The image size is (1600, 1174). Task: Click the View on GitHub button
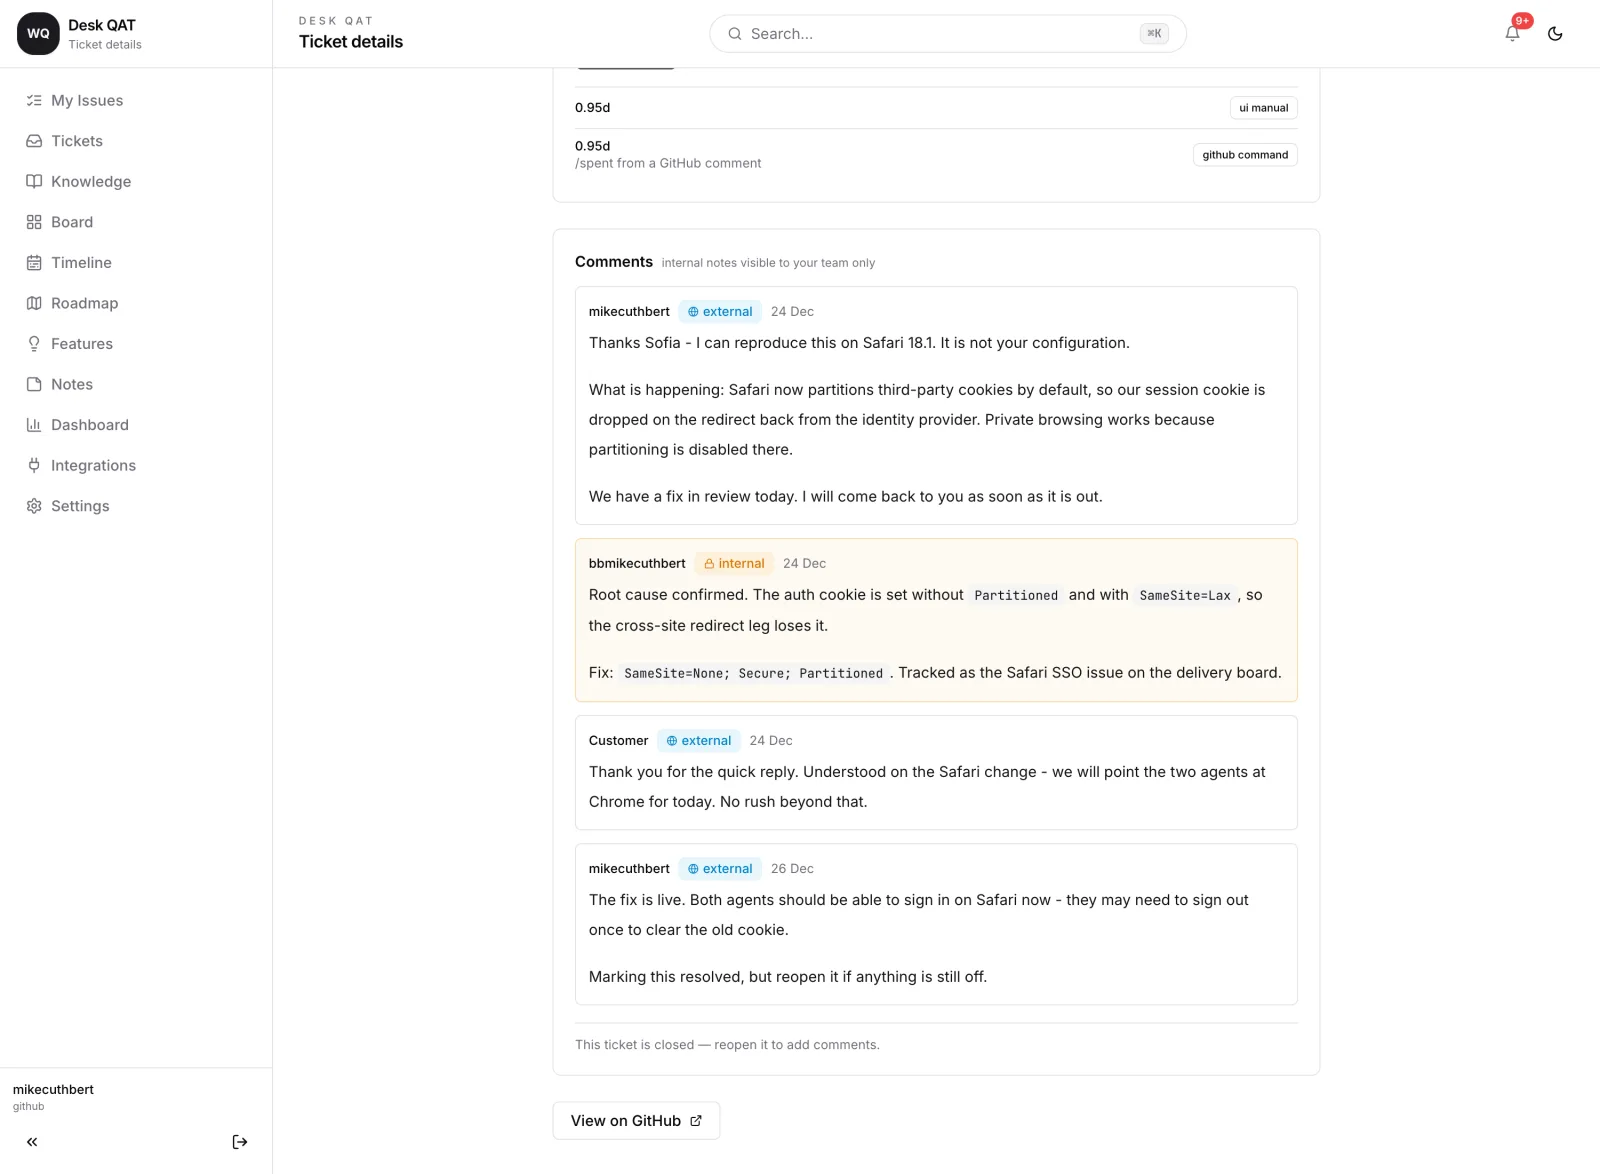point(636,1121)
